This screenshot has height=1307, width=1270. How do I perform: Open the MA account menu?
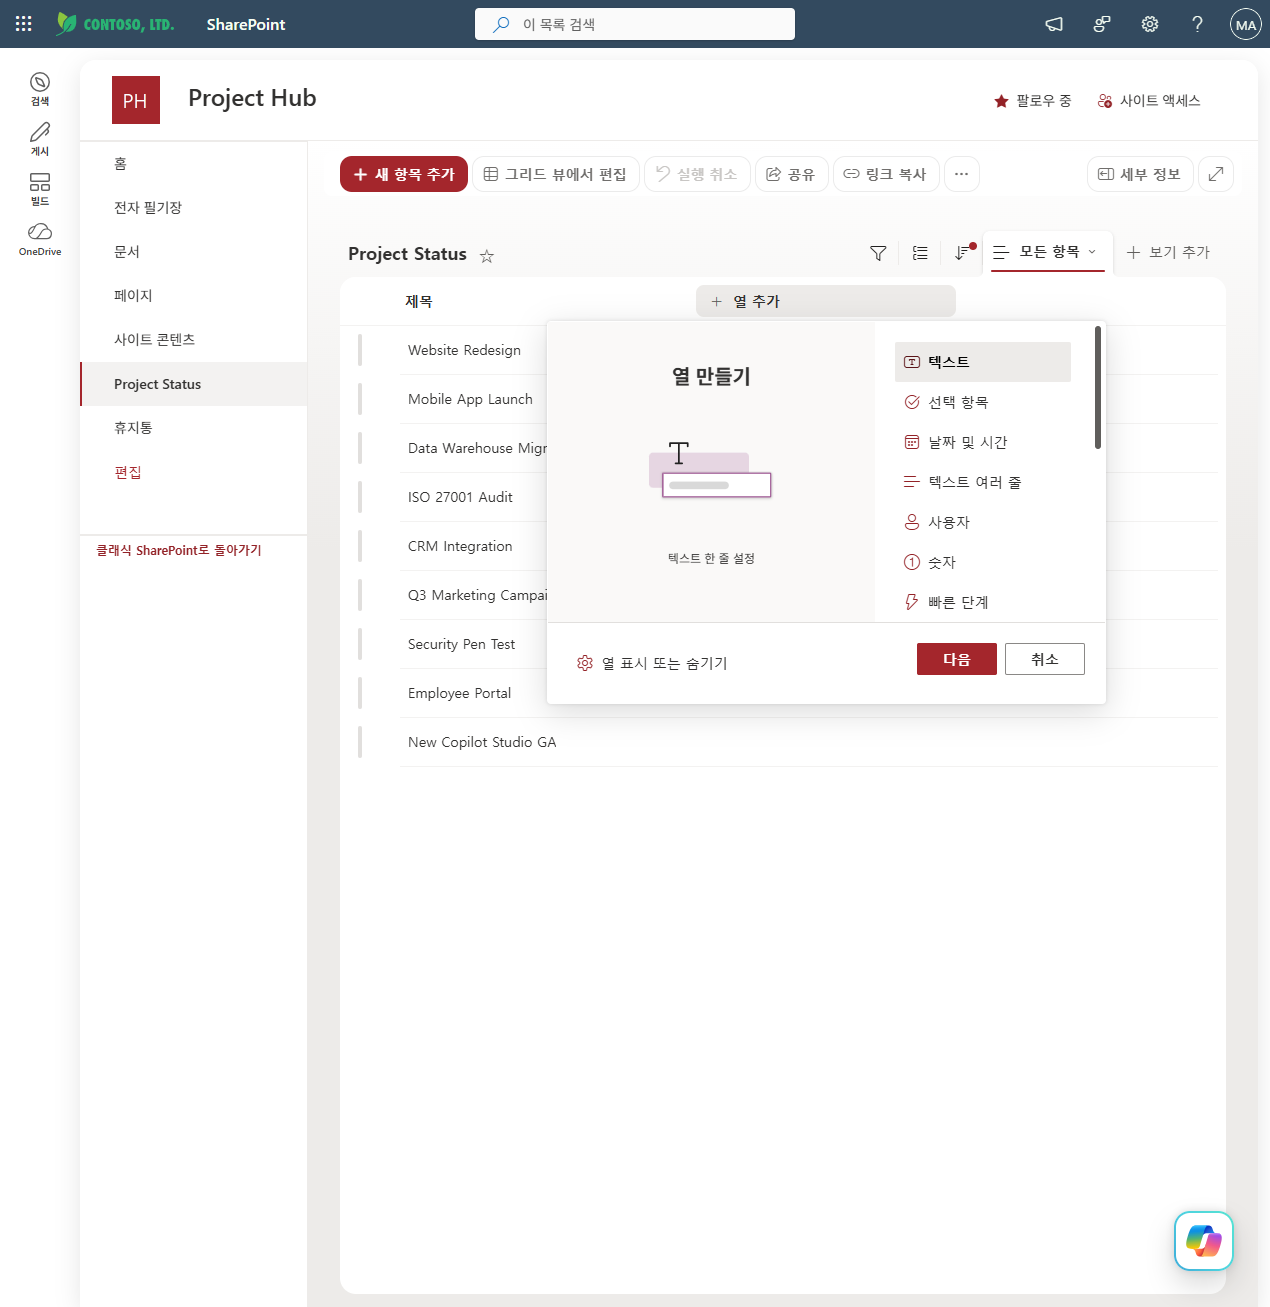point(1245,24)
